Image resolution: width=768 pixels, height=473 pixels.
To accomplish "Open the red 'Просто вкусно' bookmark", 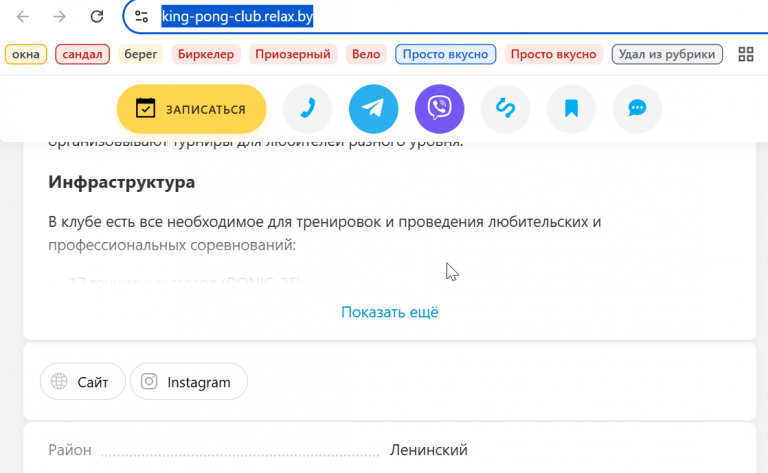I will [x=553, y=54].
